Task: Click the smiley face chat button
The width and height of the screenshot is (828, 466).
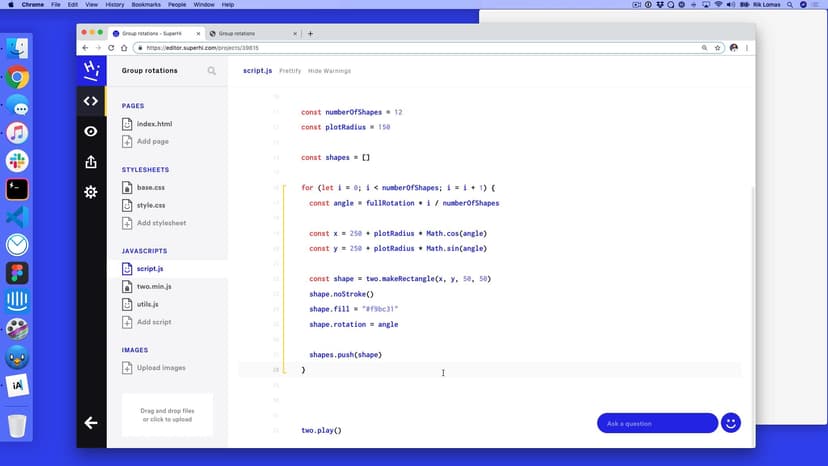Action: [x=731, y=423]
